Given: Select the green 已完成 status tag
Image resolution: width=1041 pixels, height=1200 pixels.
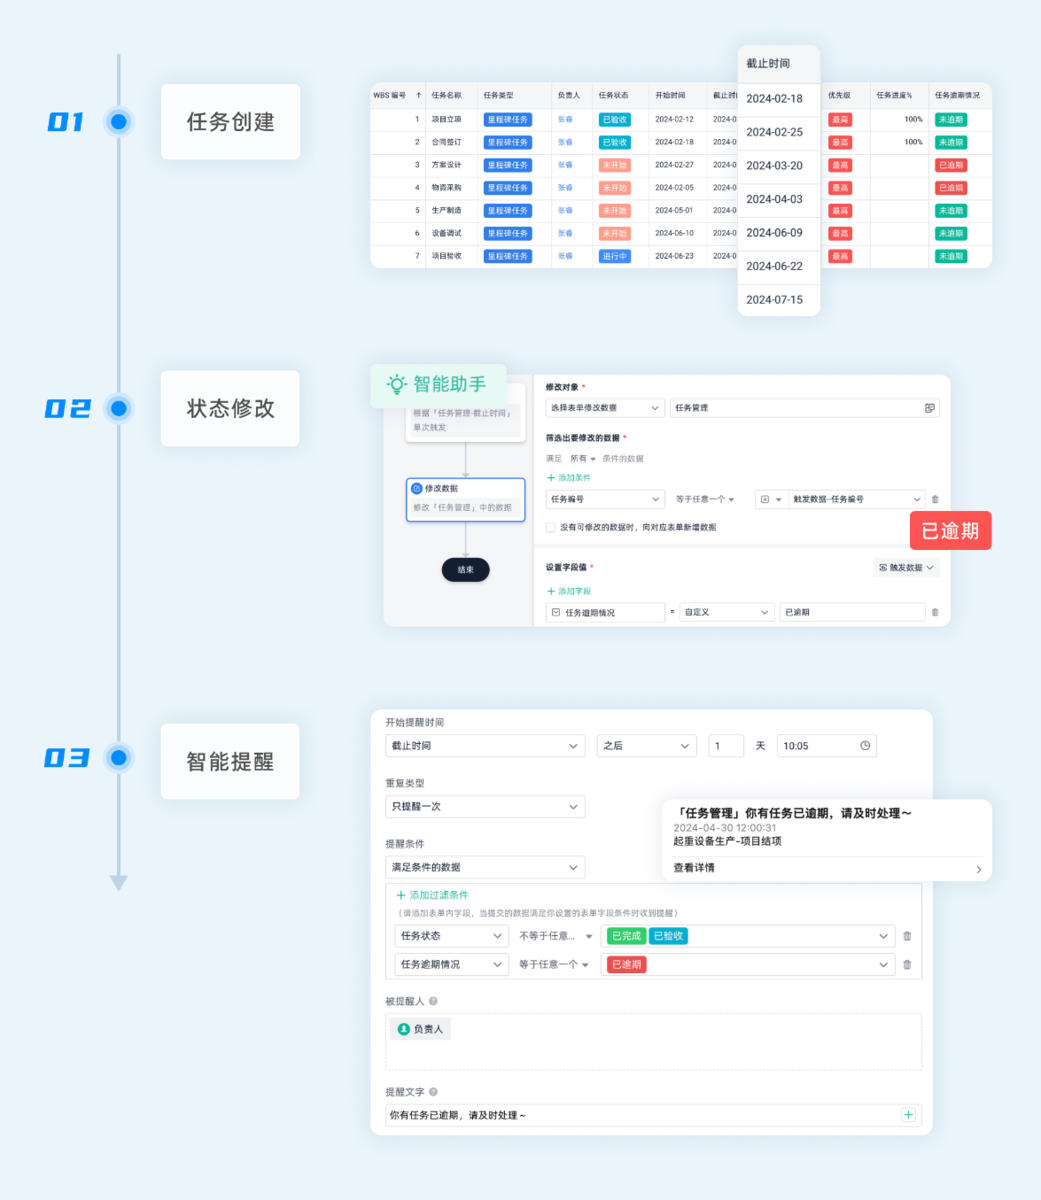Looking at the screenshot, I should tap(624, 936).
